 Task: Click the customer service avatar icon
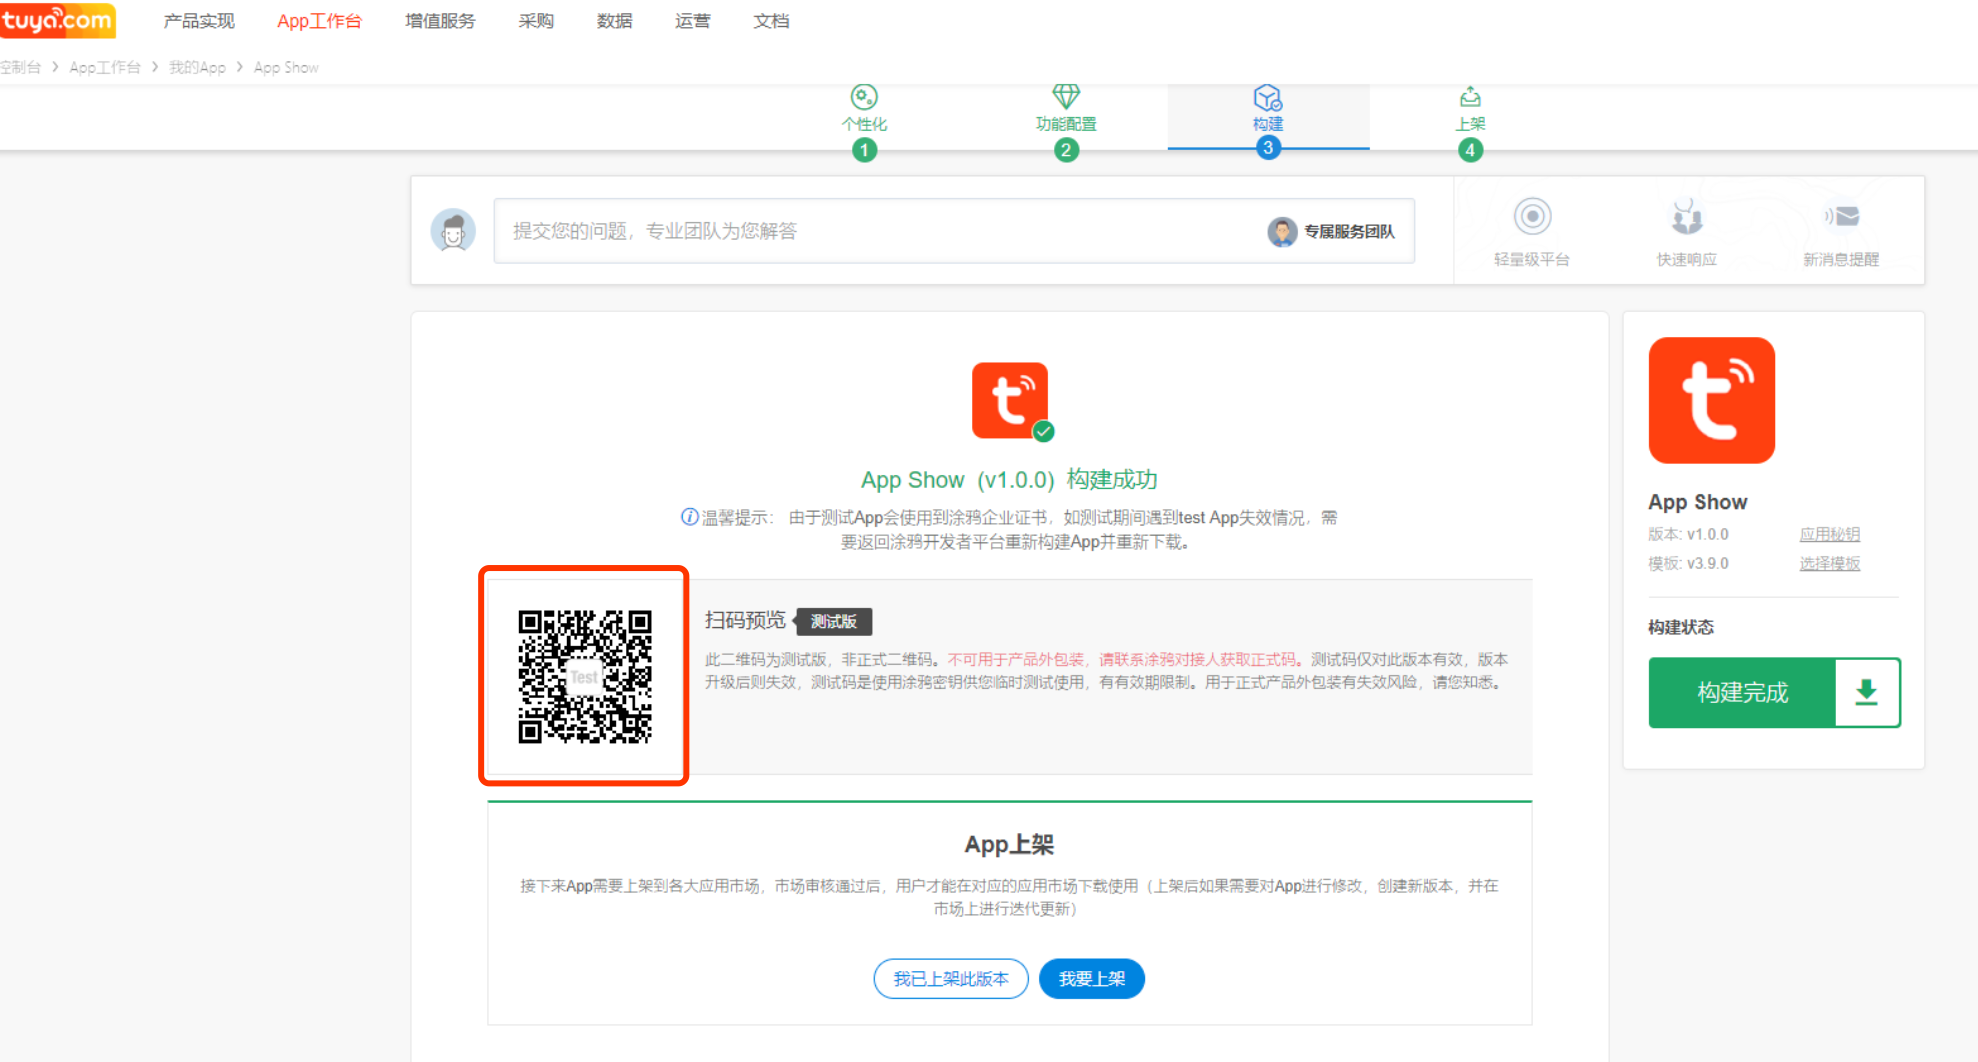(453, 231)
